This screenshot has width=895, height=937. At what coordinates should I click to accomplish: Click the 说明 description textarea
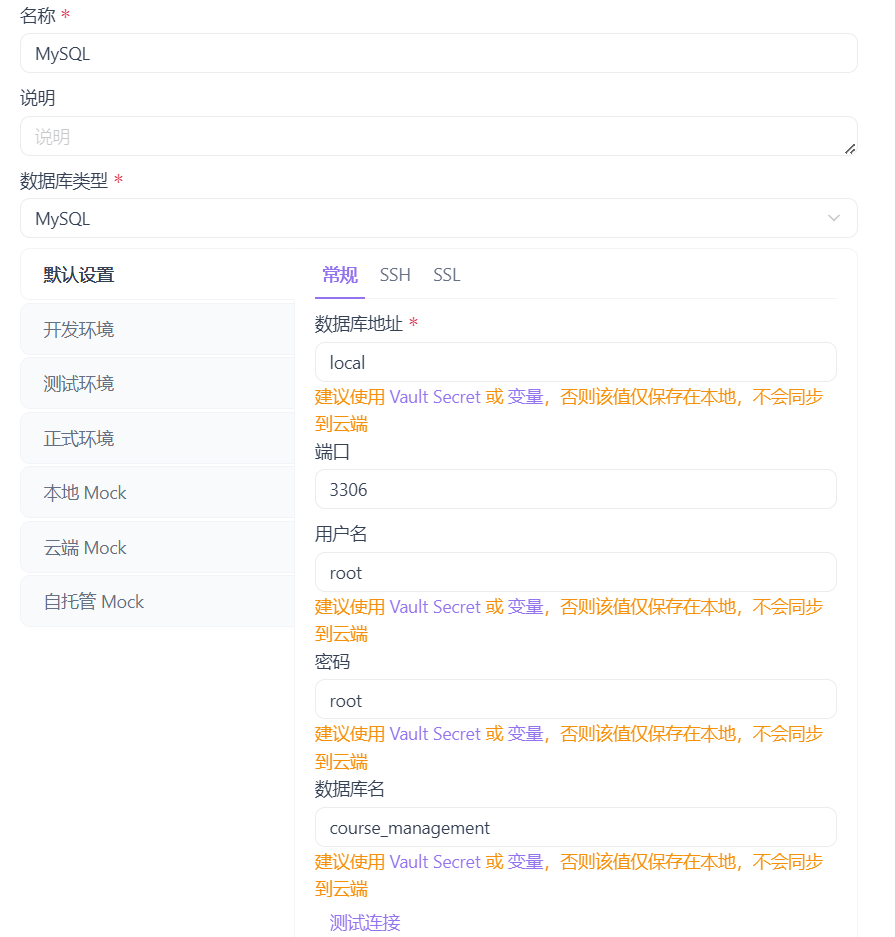click(x=439, y=136)
